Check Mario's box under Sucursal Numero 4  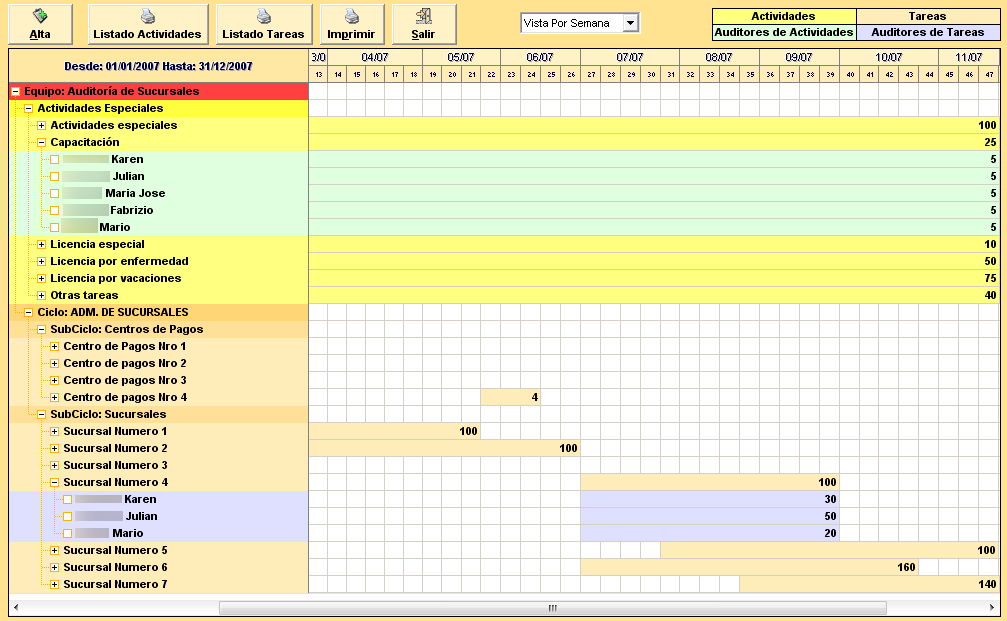point(67,534)
